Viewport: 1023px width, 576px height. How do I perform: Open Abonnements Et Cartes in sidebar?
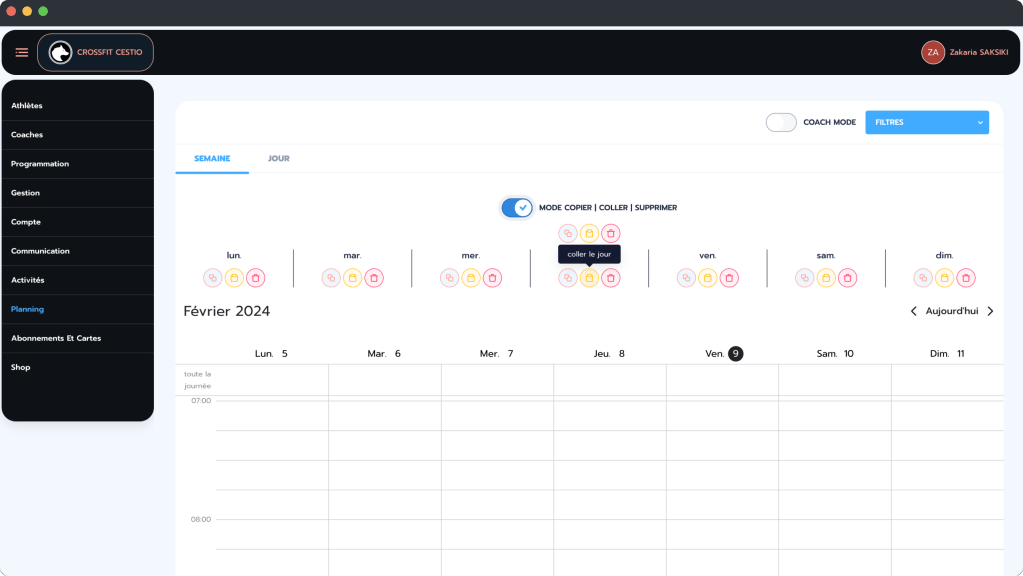[56, 338]
